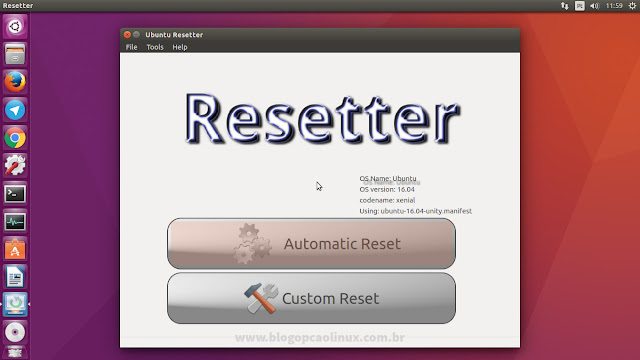Viewport: 640px width, 360px height.
Task: Close the Ubuntu Resetter window
Action: [127, 35]
